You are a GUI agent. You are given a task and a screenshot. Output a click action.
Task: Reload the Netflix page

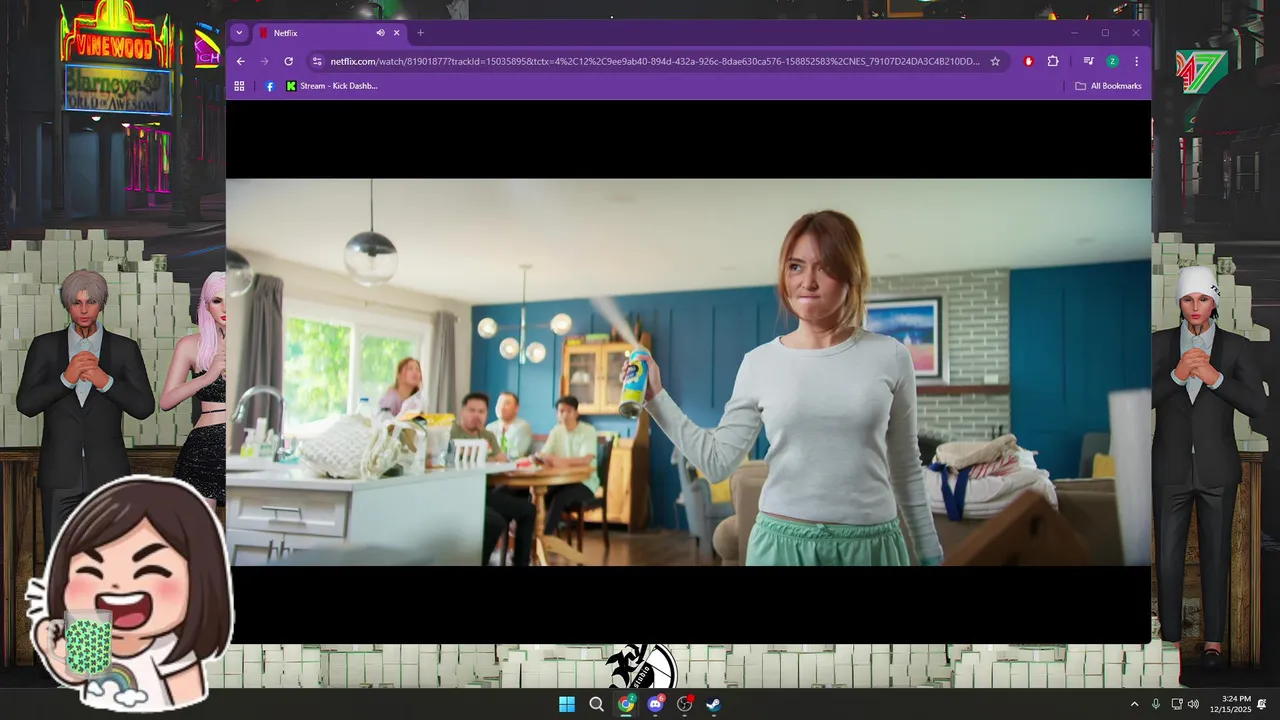coord(288,61)
